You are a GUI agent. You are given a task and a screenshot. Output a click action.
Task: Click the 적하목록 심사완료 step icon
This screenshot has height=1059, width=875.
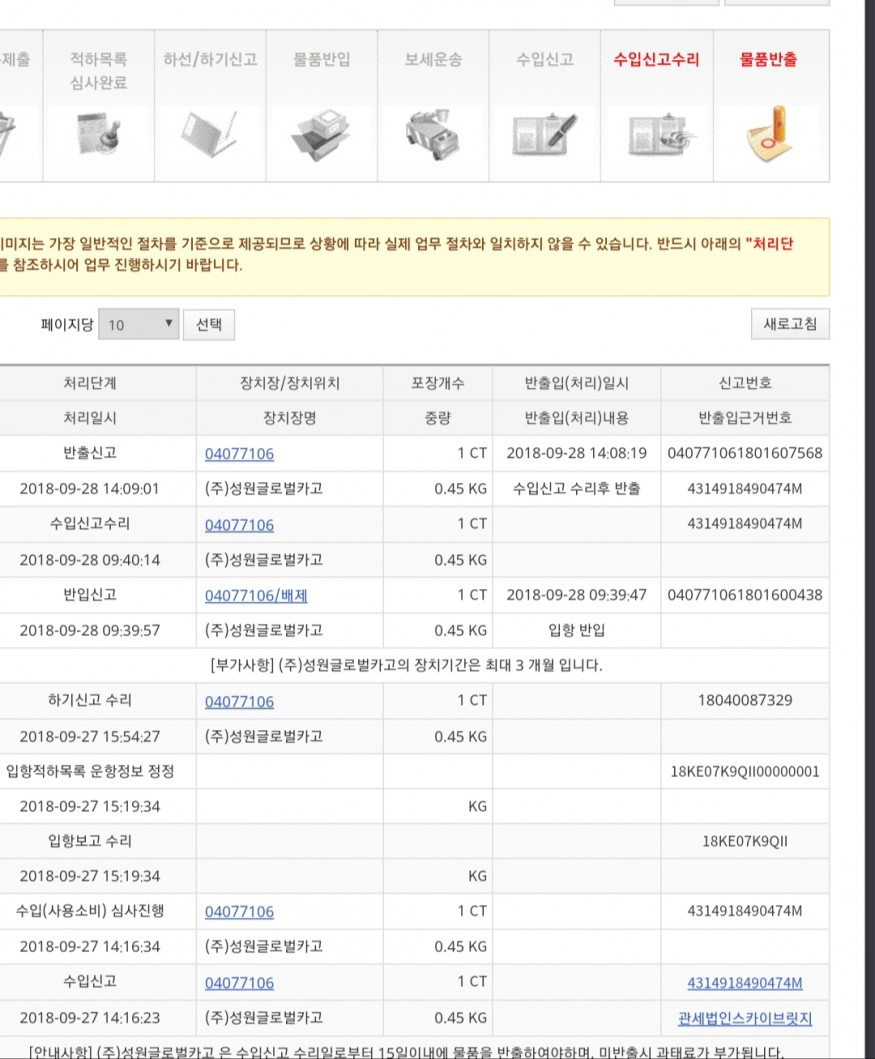pyautogui.click(x=98, y=132)
